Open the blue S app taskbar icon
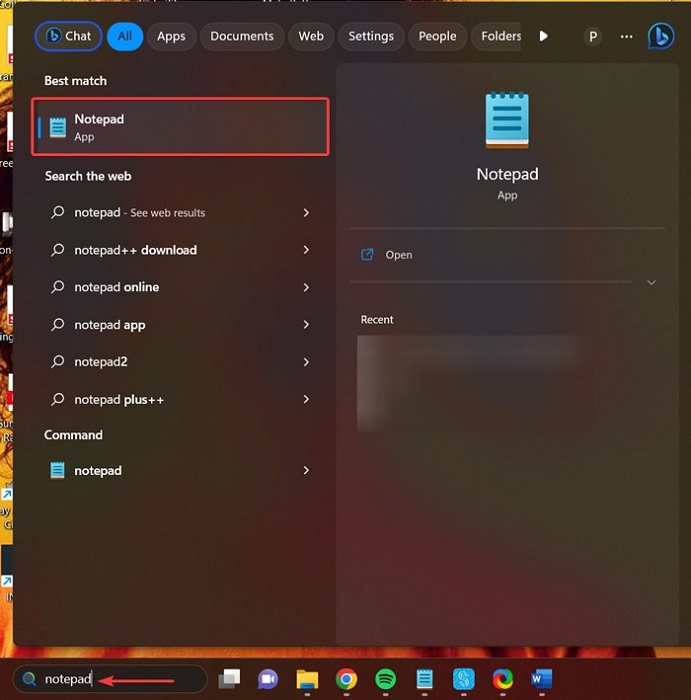 click(x=463, y=679)
